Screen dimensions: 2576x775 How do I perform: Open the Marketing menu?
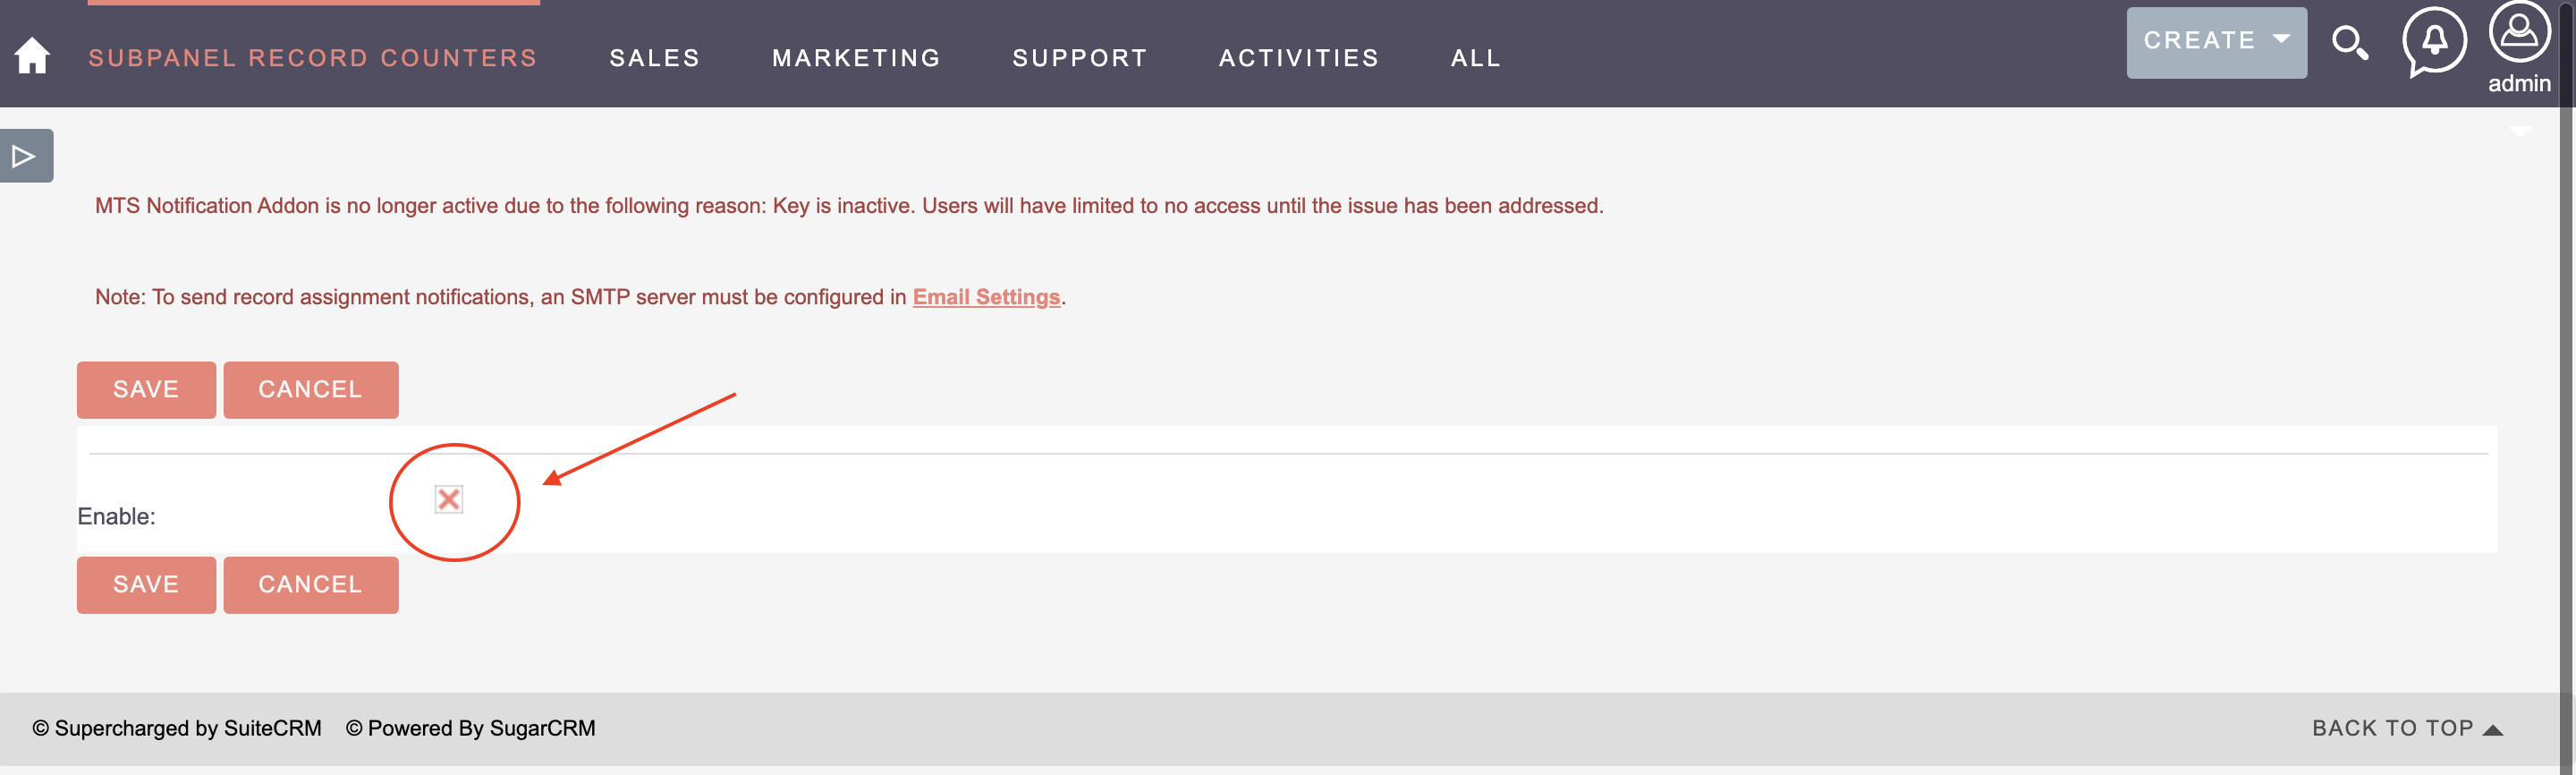click(856, 58)
